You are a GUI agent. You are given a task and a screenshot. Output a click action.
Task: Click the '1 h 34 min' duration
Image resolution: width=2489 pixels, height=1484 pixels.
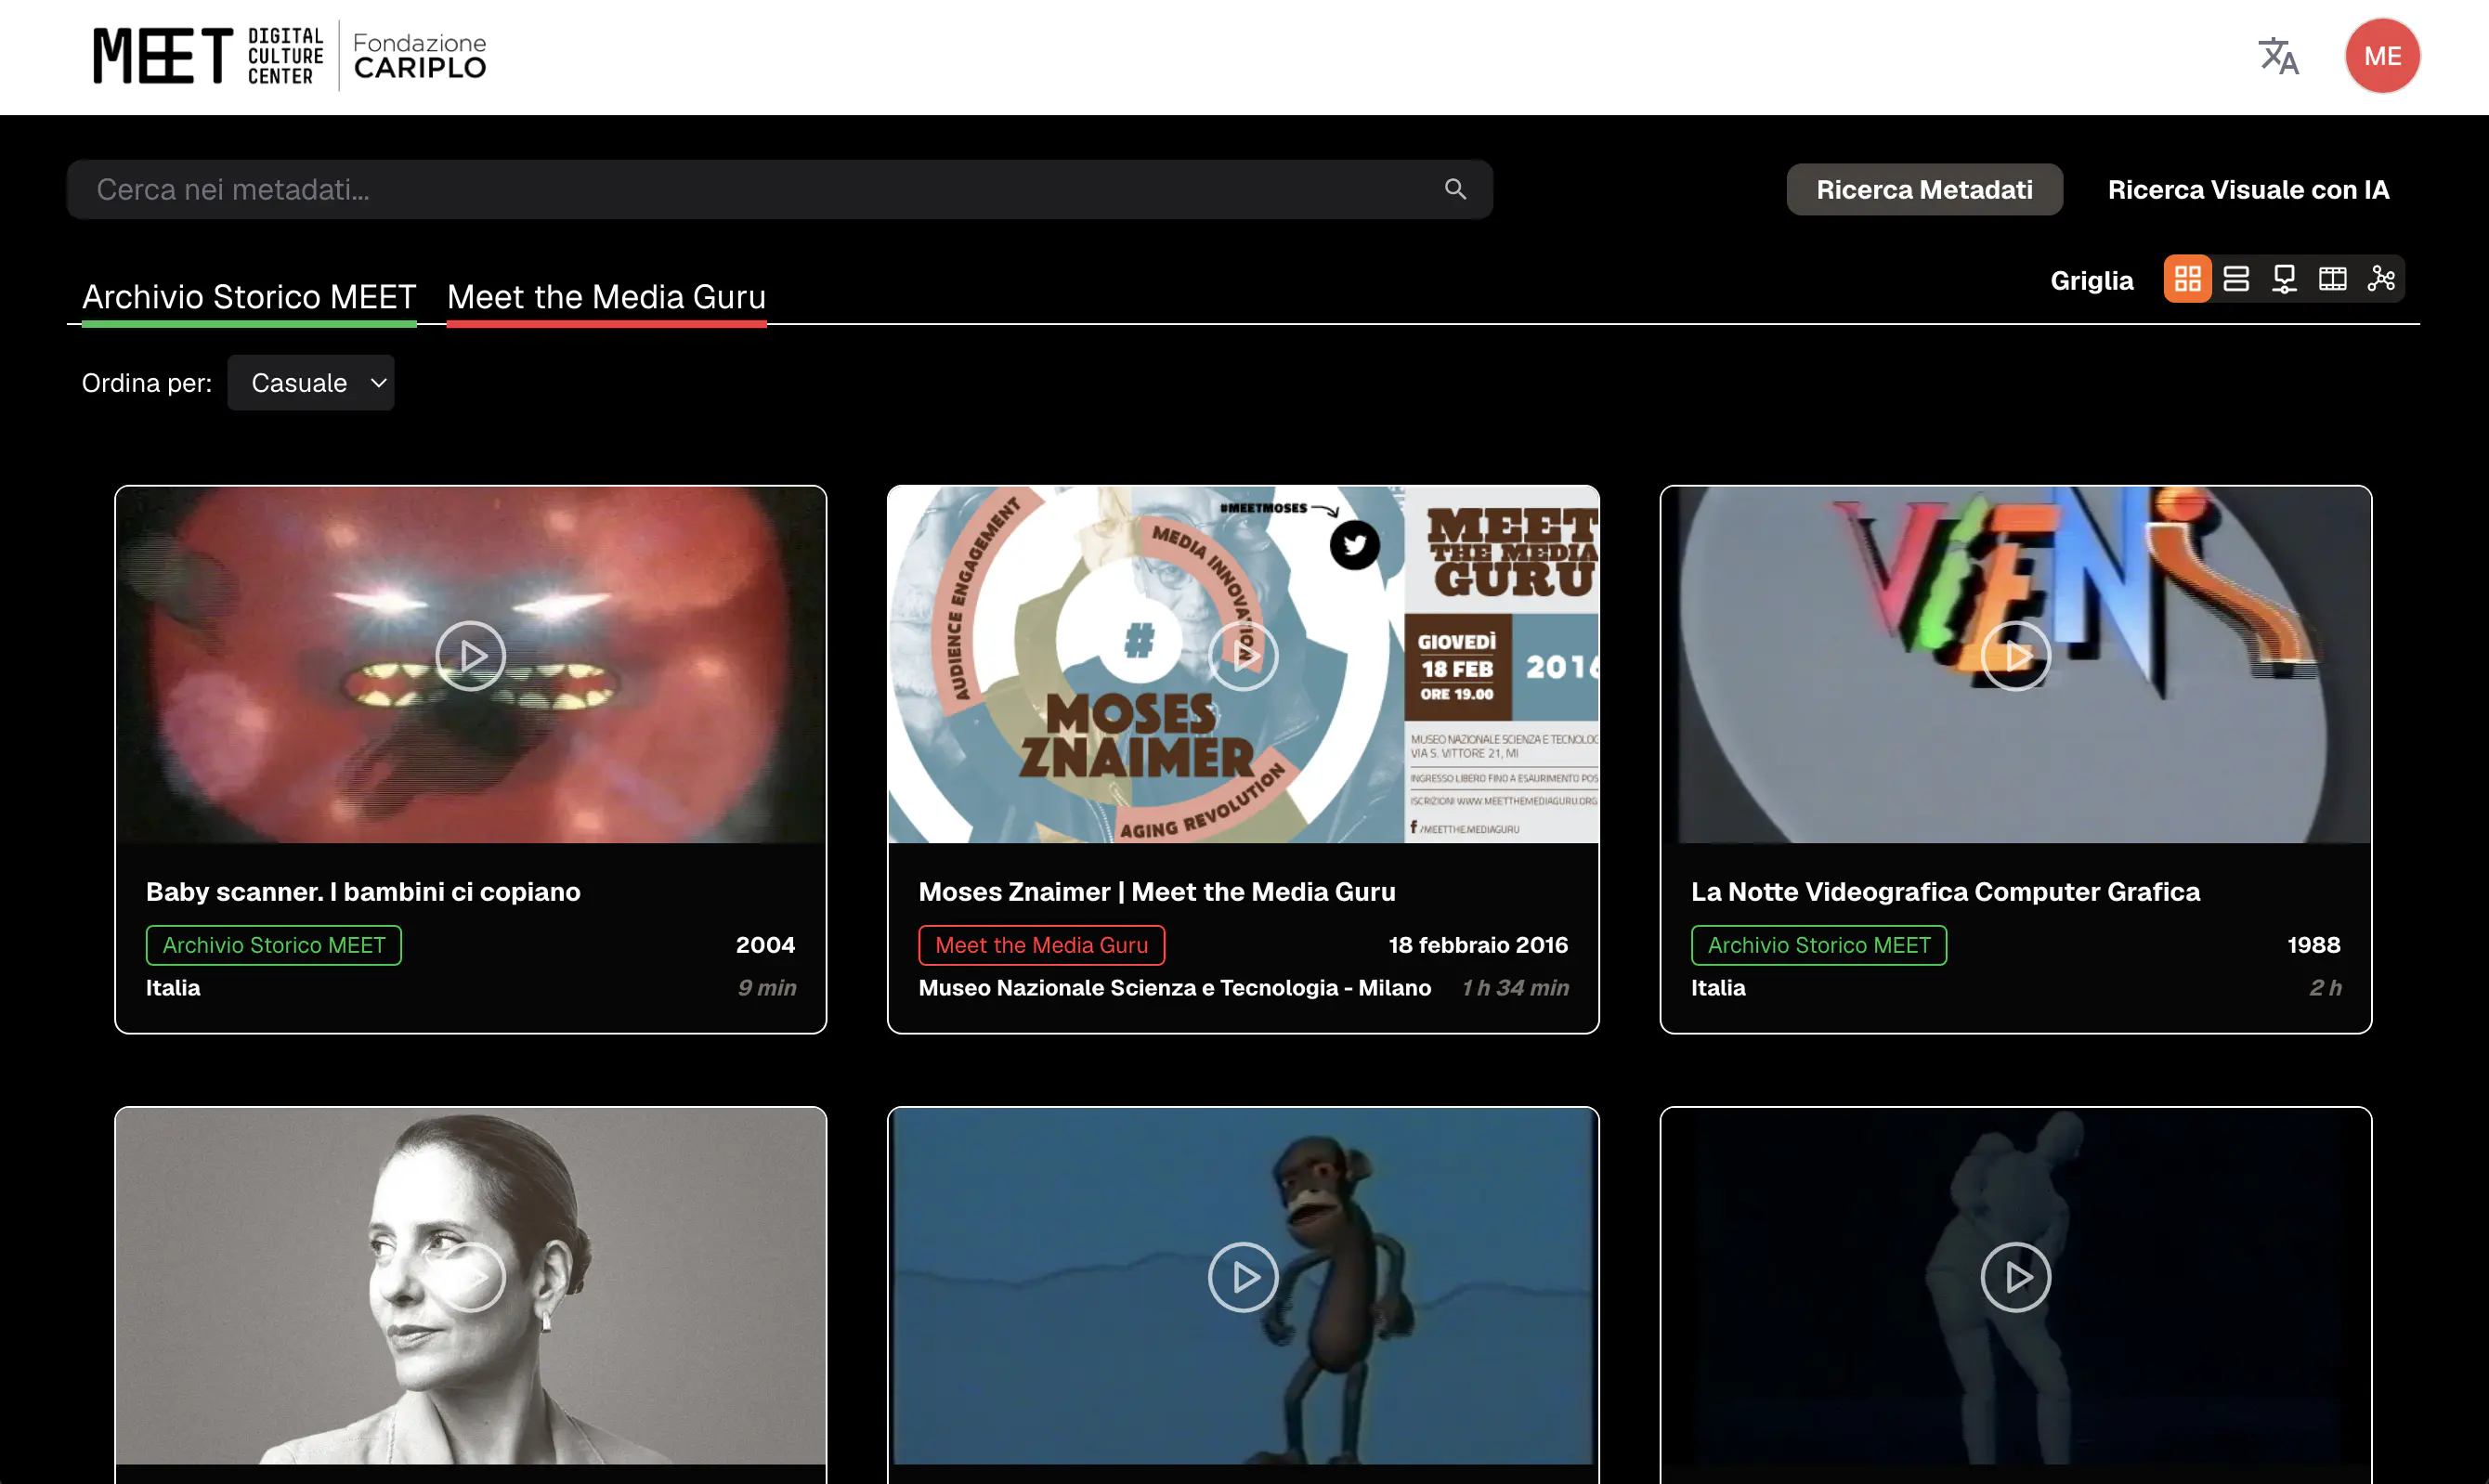point(1515,988)
